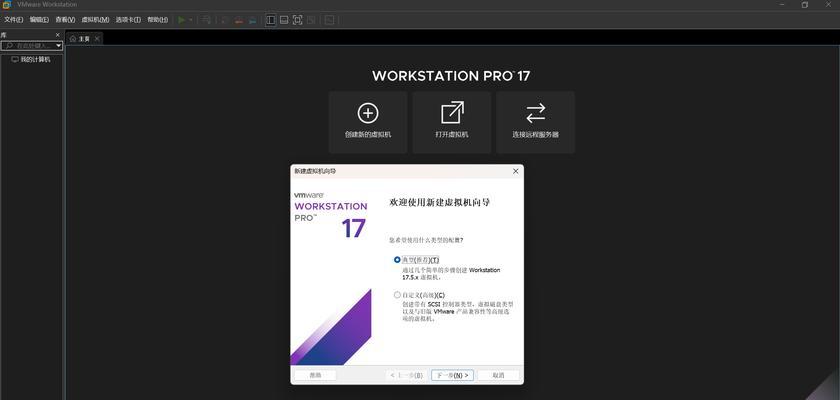Toggle the show library sidebar view icon

point(271,20)
